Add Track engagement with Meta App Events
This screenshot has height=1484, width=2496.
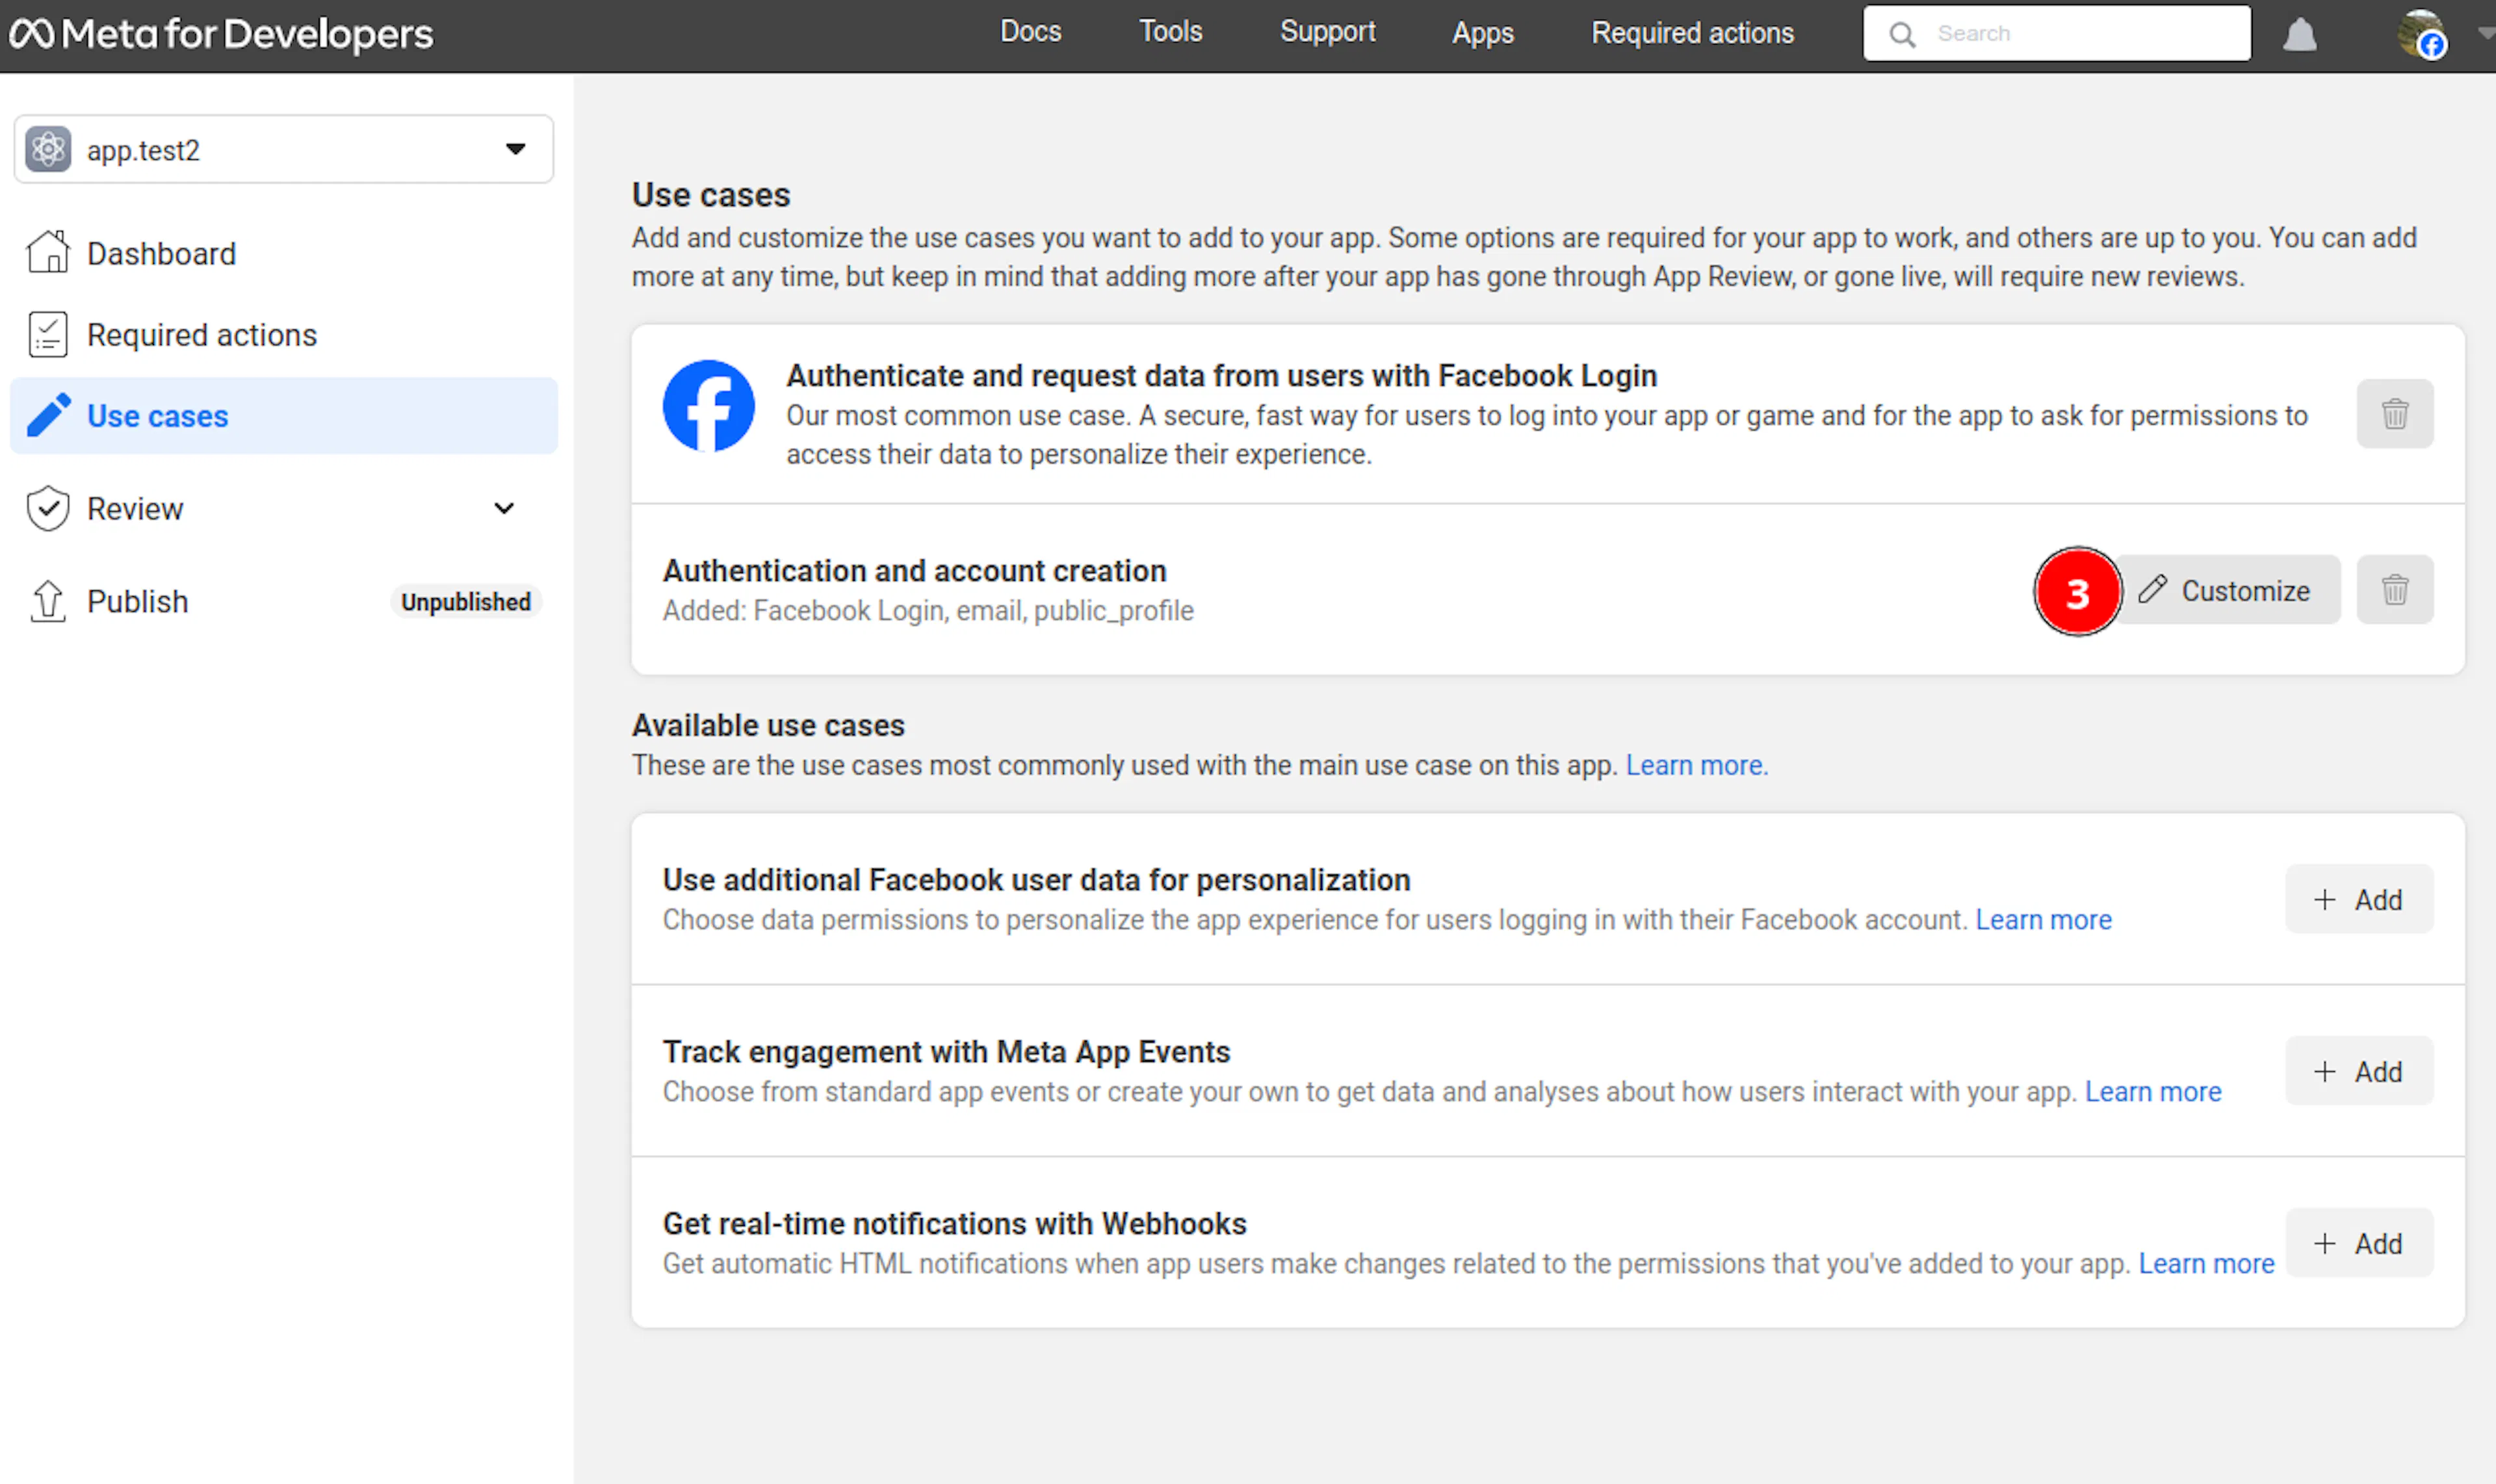[x=2358, y=1071]
